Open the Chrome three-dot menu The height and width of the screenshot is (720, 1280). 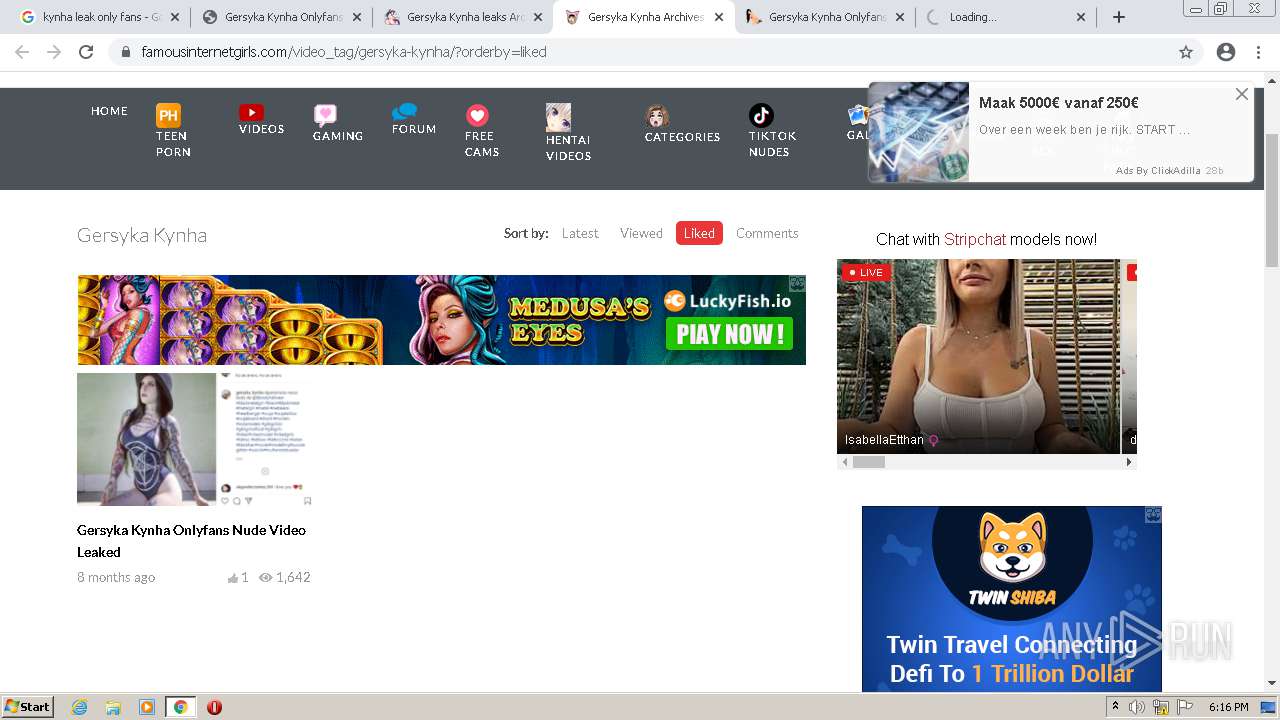pos(1260,52)
